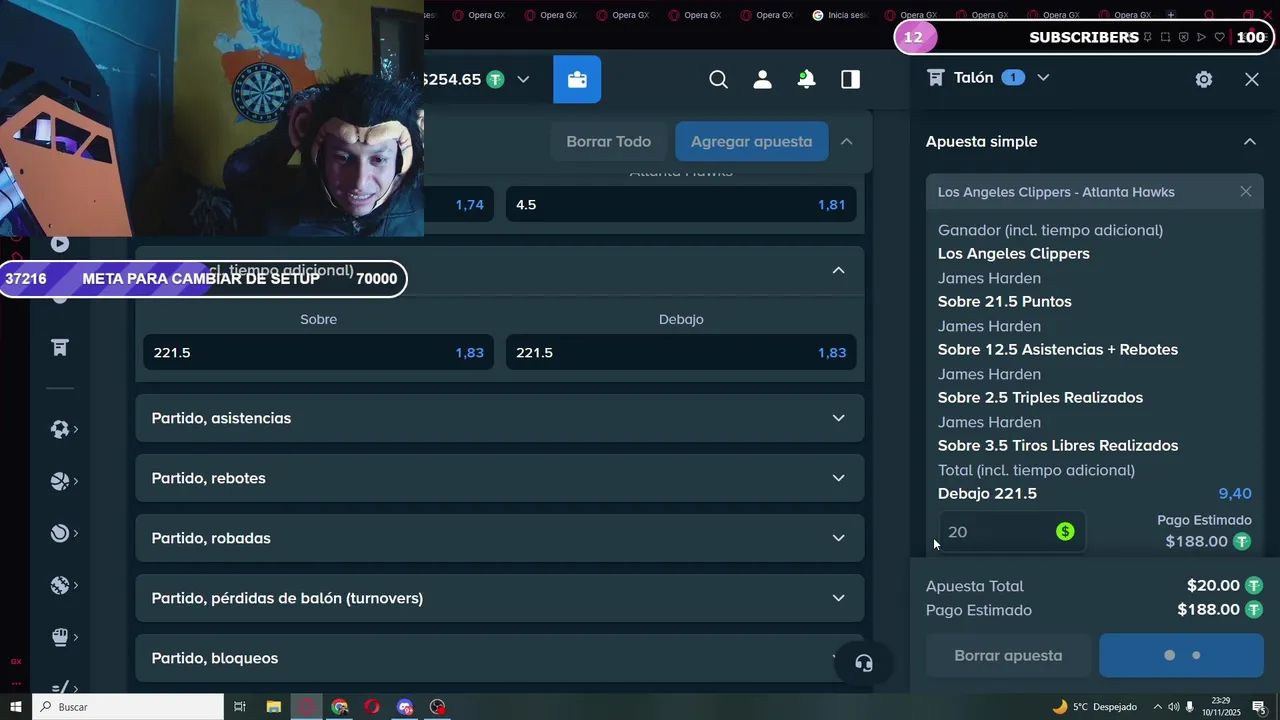Click the green dollar currency icon in stake field

[1065, 531]
